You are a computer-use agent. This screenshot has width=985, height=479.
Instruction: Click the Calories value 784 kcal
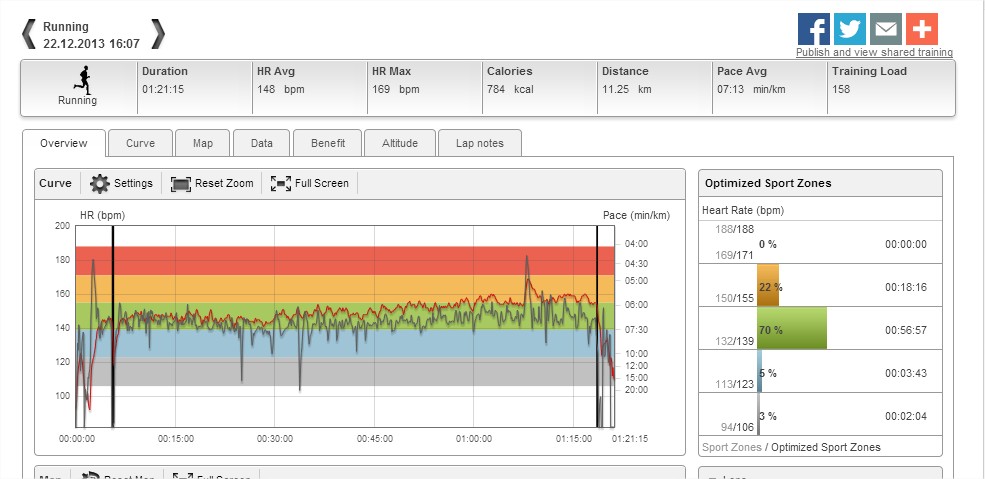pos(510,89)
